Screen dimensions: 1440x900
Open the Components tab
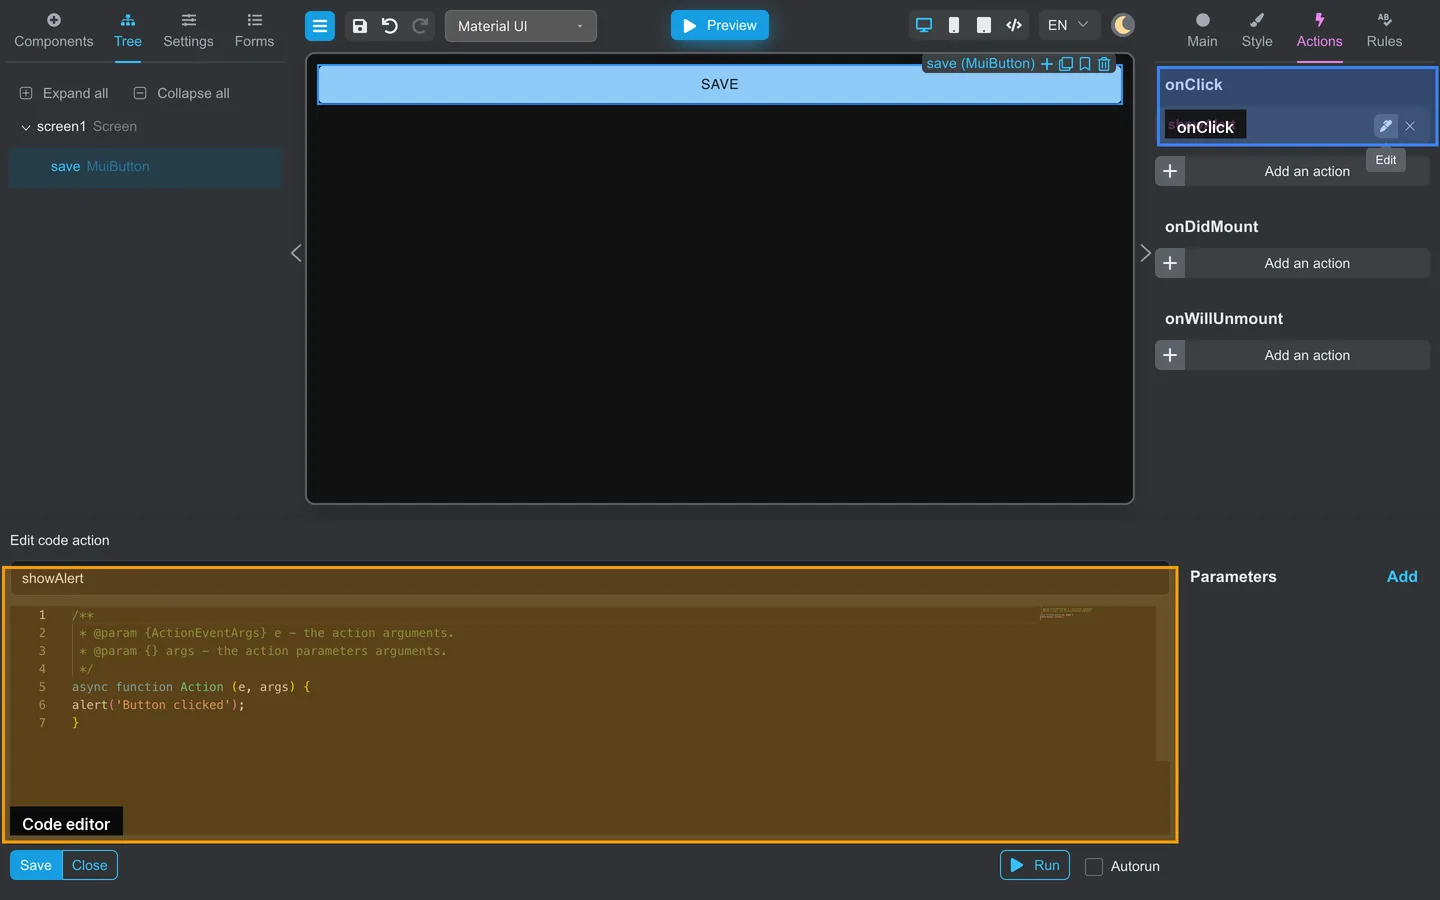(x=54, y=31)
